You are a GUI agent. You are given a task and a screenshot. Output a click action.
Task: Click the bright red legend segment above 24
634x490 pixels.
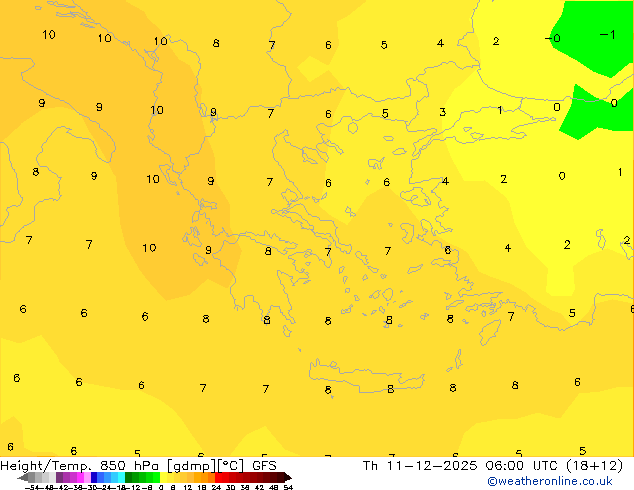[218, 478]
